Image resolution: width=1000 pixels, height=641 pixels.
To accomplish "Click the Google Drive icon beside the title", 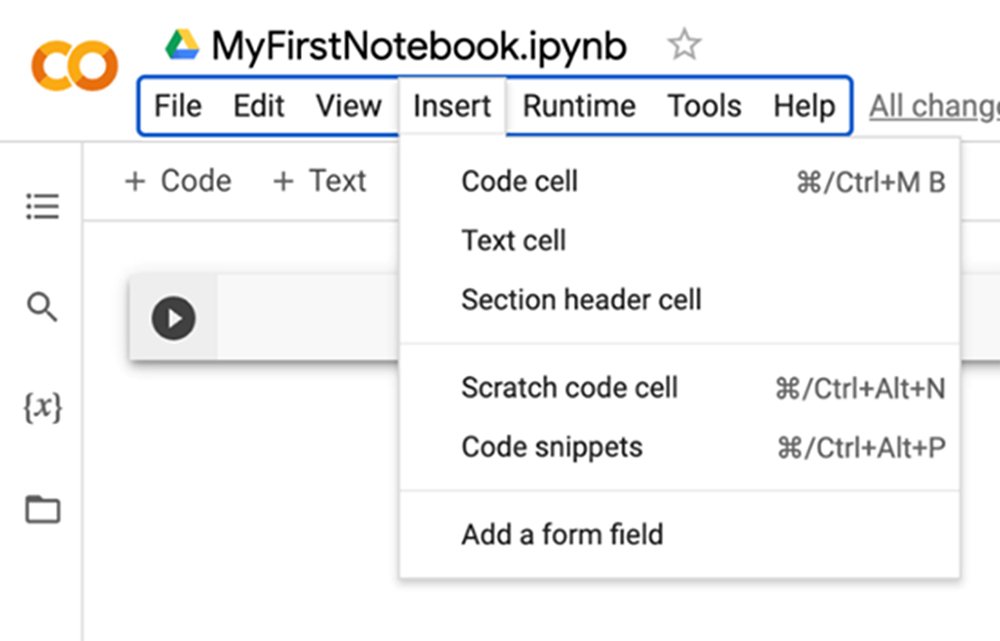I will tap(182, 45).
